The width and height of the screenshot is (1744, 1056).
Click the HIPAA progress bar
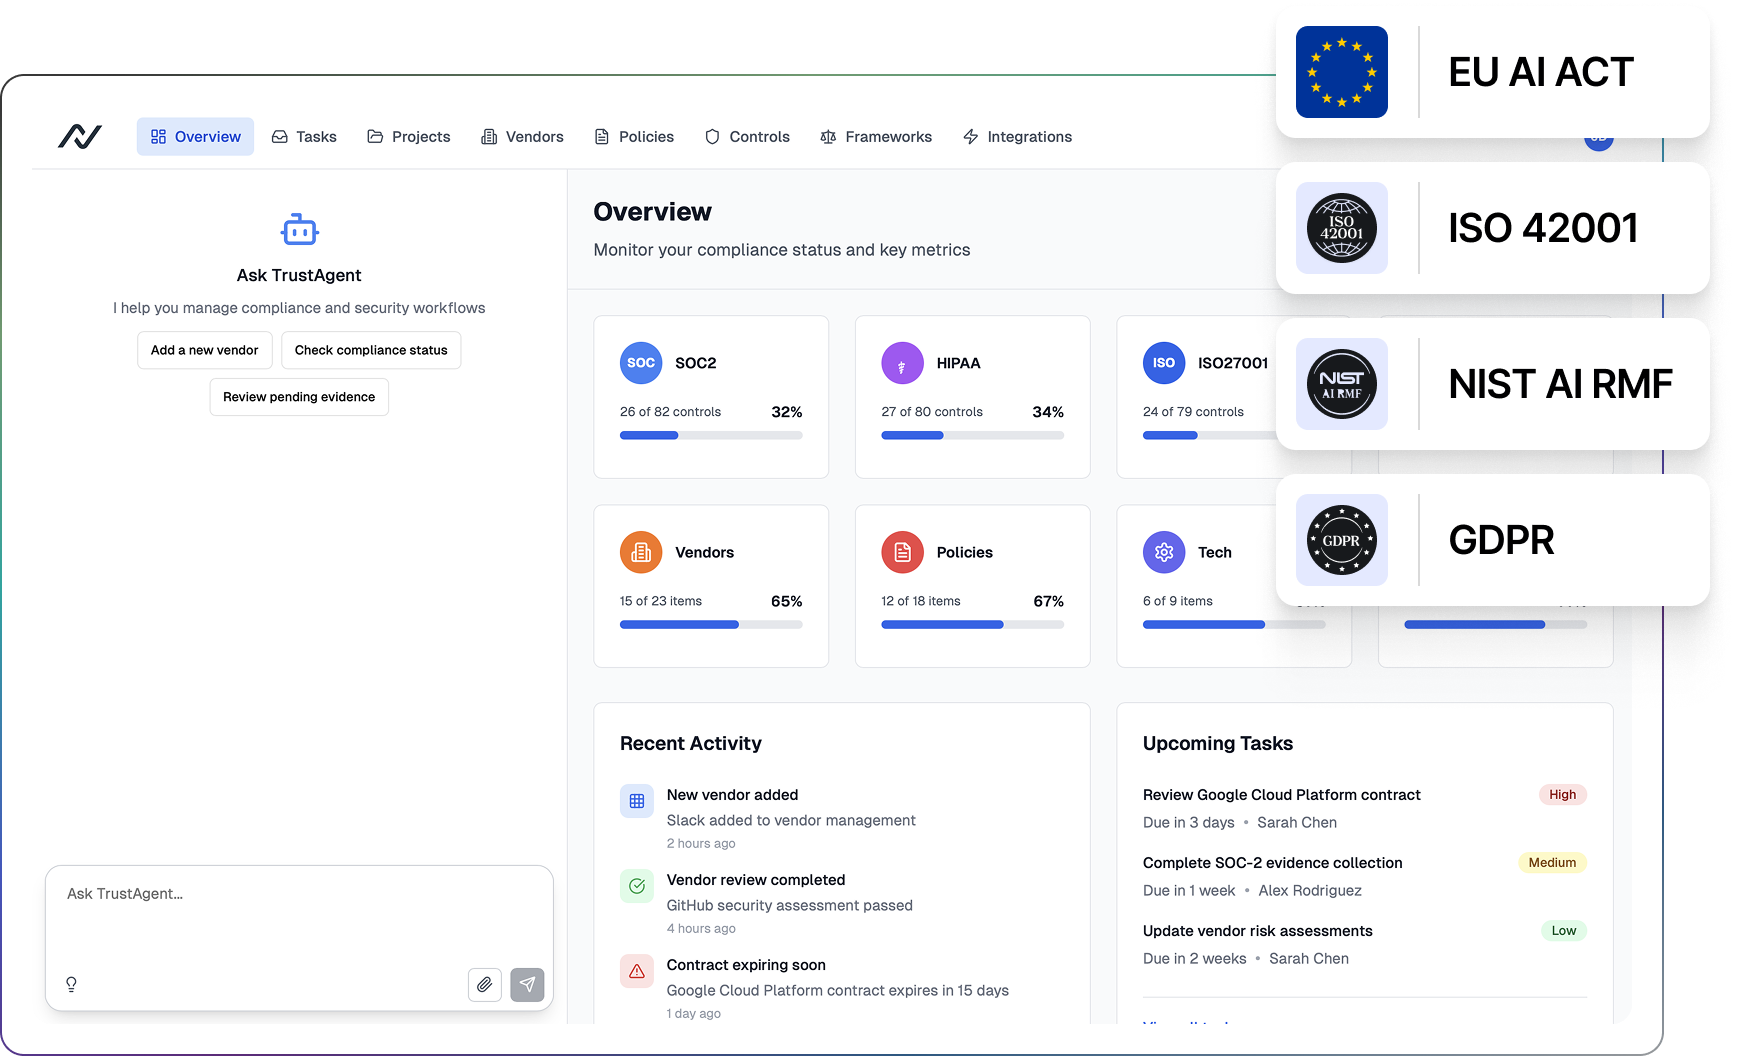(972, 435)
